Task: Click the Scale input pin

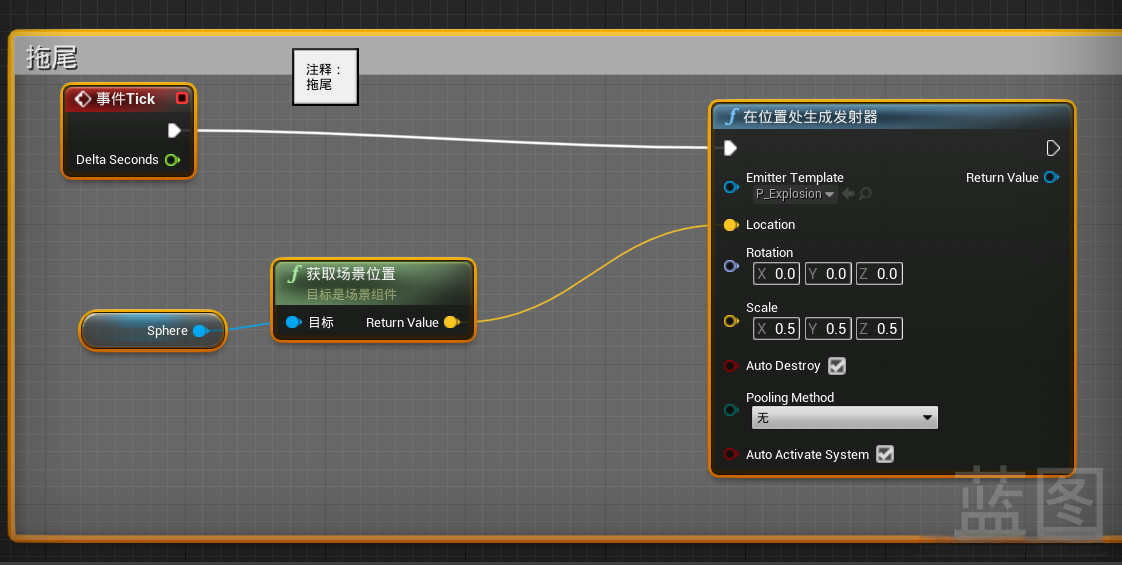Action: pos(731,321)
